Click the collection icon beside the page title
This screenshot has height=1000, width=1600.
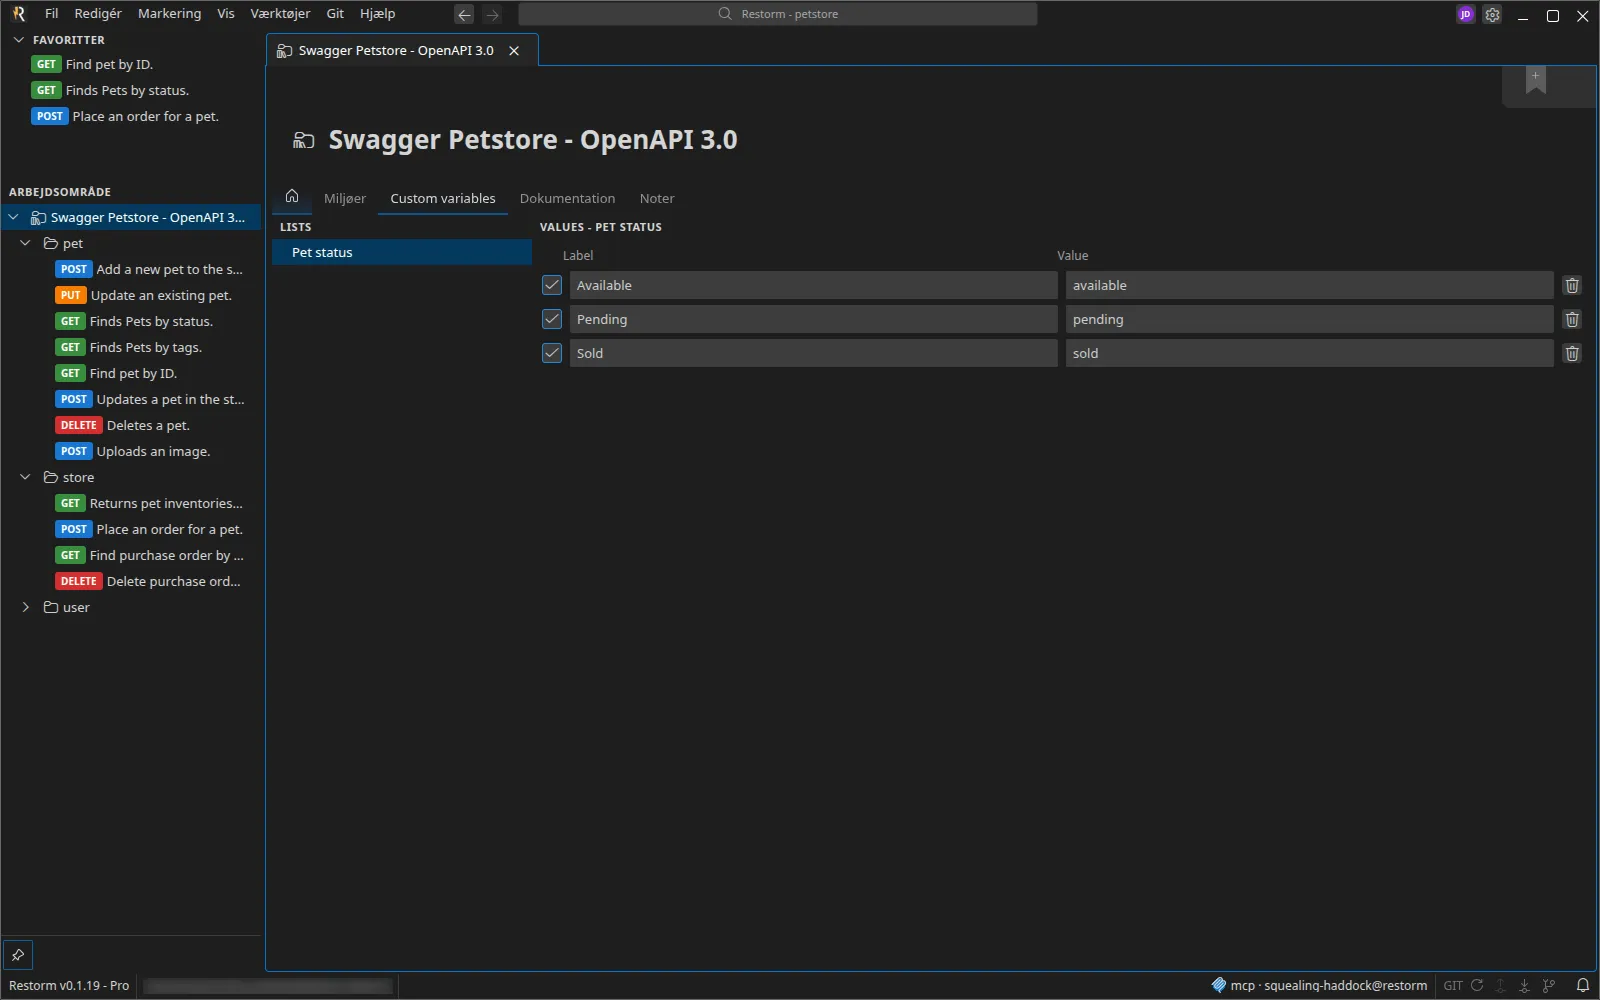(x=303, y=141)
